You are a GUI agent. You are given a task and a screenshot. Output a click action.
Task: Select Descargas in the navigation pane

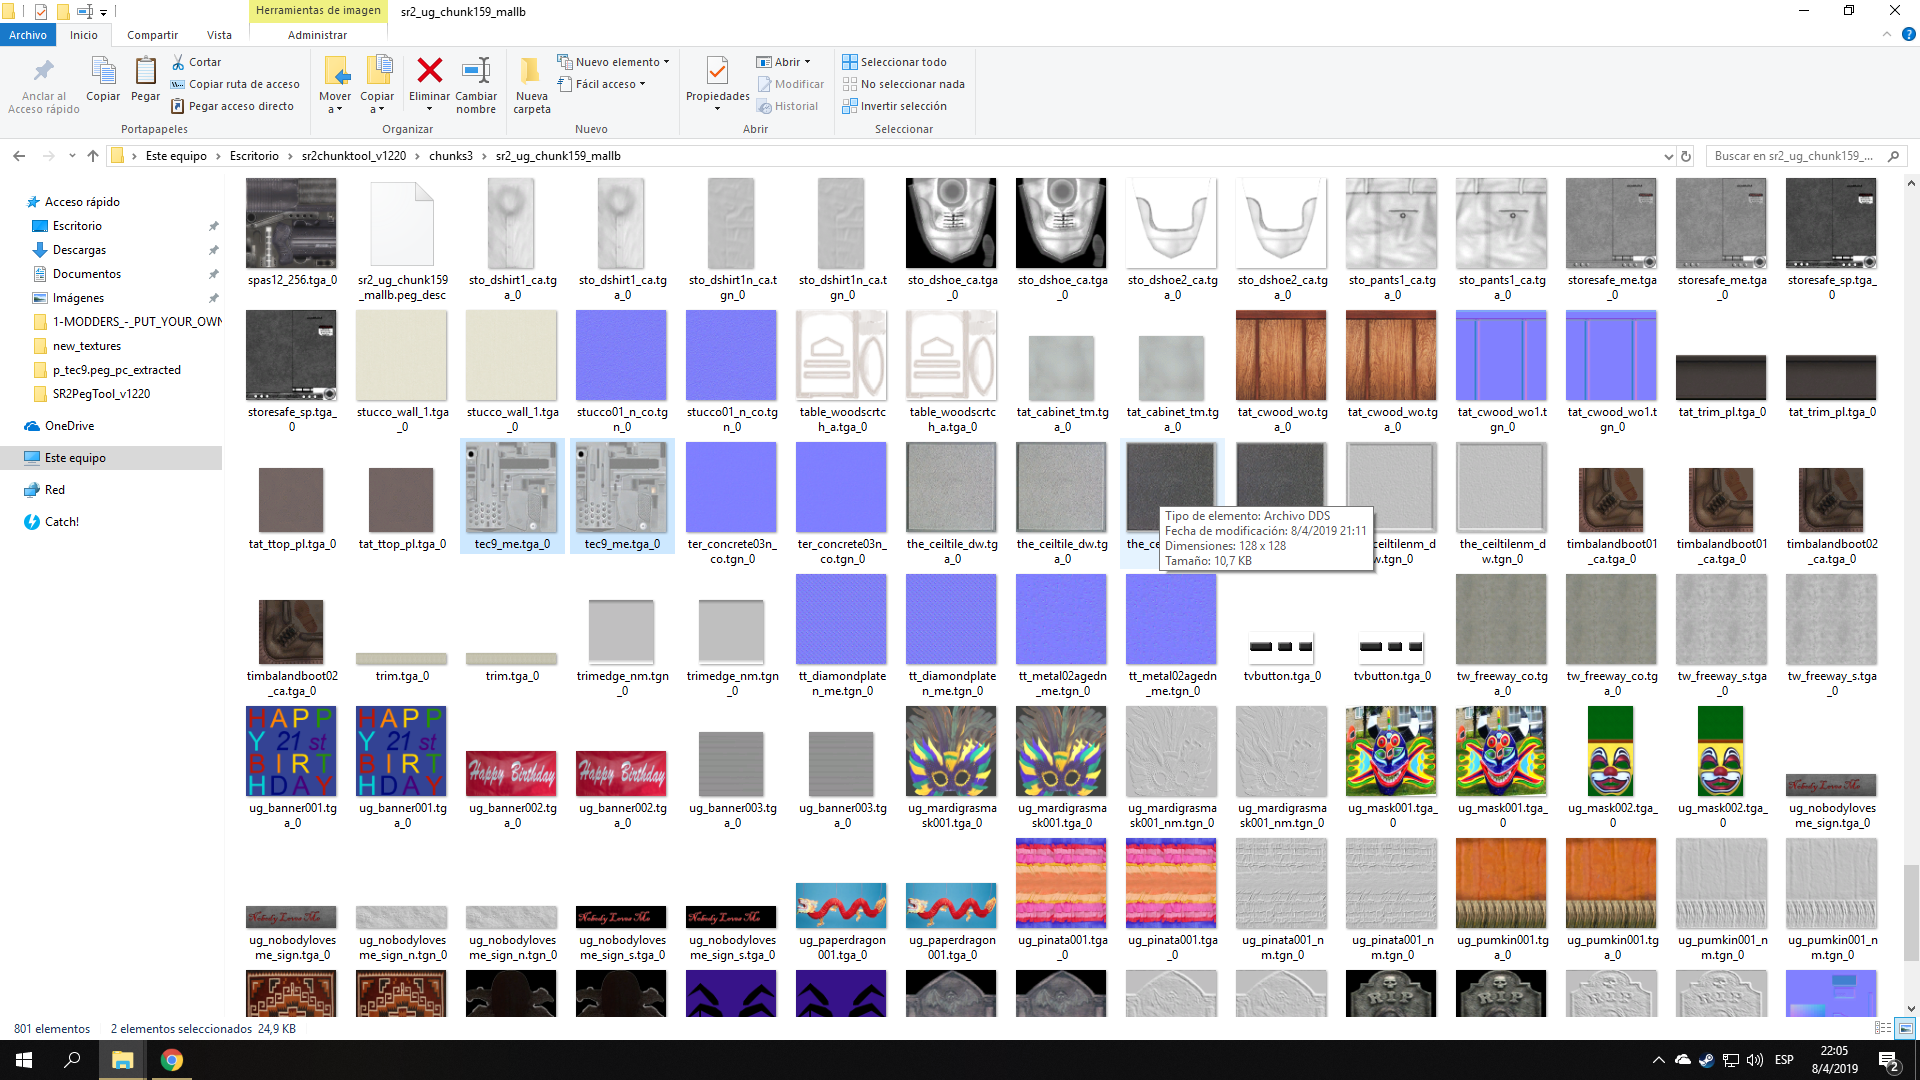[79, 250]
